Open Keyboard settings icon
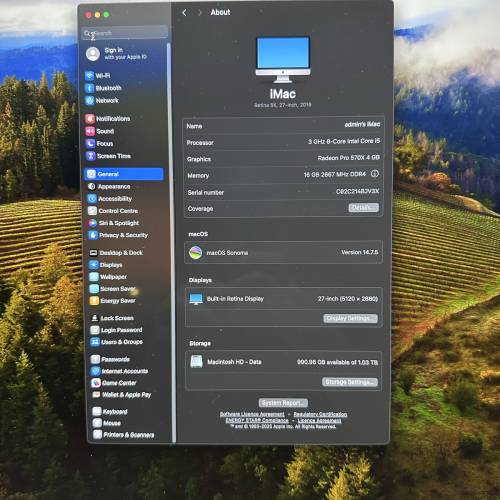 [97, 411]
